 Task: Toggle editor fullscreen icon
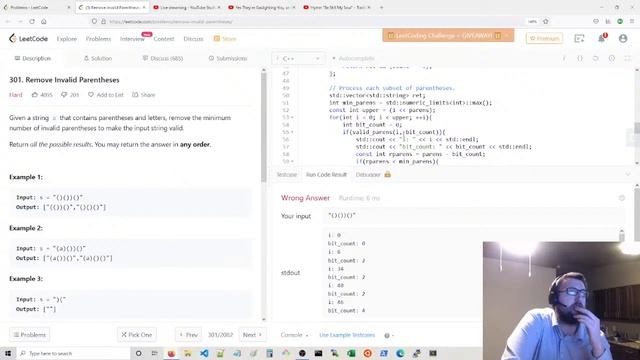click(627, 58)
